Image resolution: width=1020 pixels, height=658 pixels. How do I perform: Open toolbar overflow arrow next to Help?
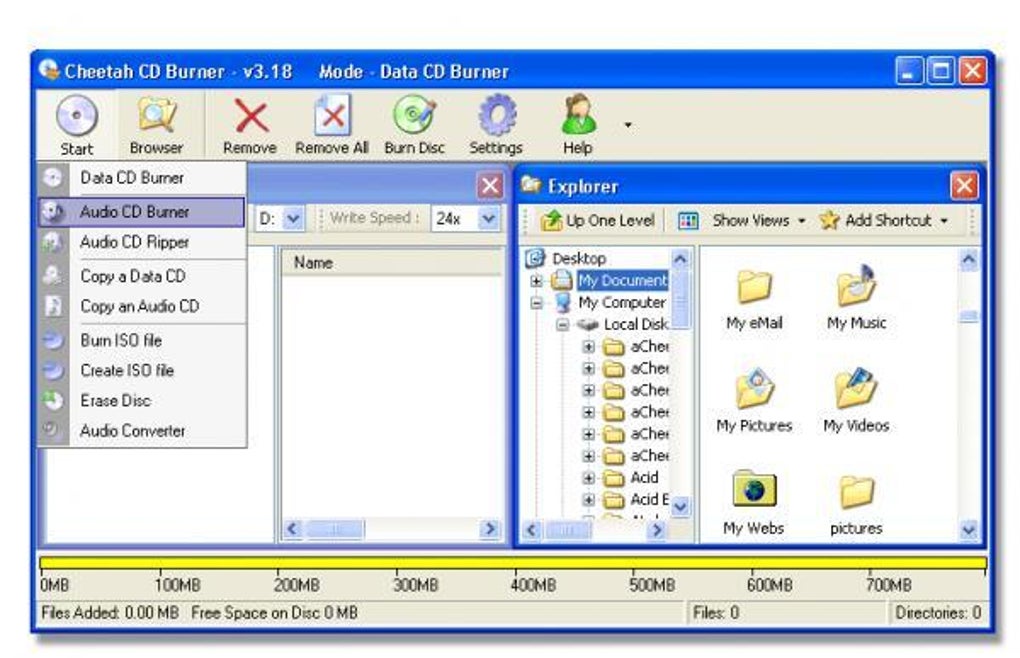pyautogui.click(x=628, y=125)
